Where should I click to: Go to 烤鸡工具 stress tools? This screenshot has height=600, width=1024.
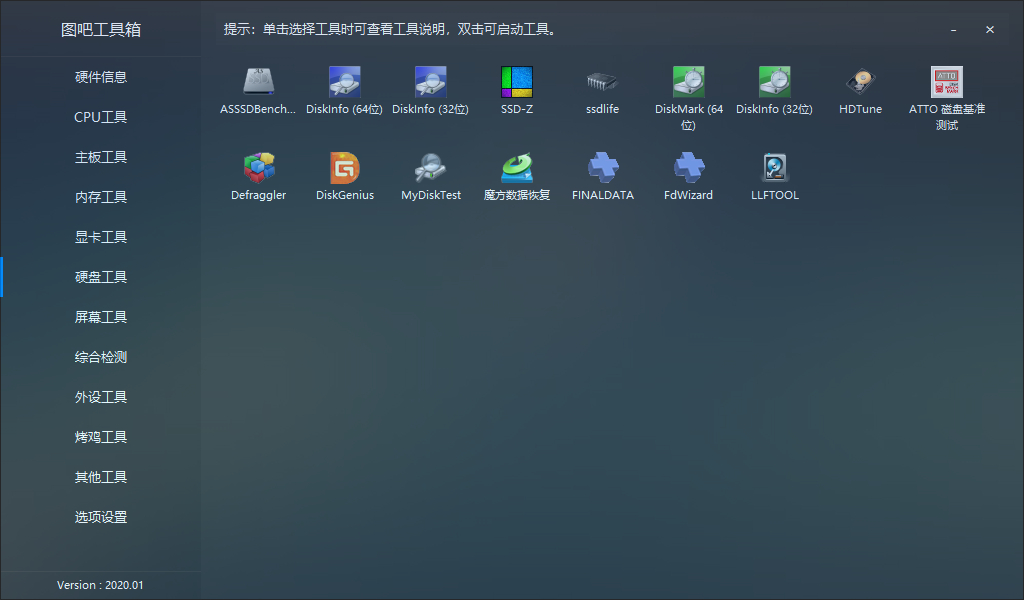coord(101,437)
